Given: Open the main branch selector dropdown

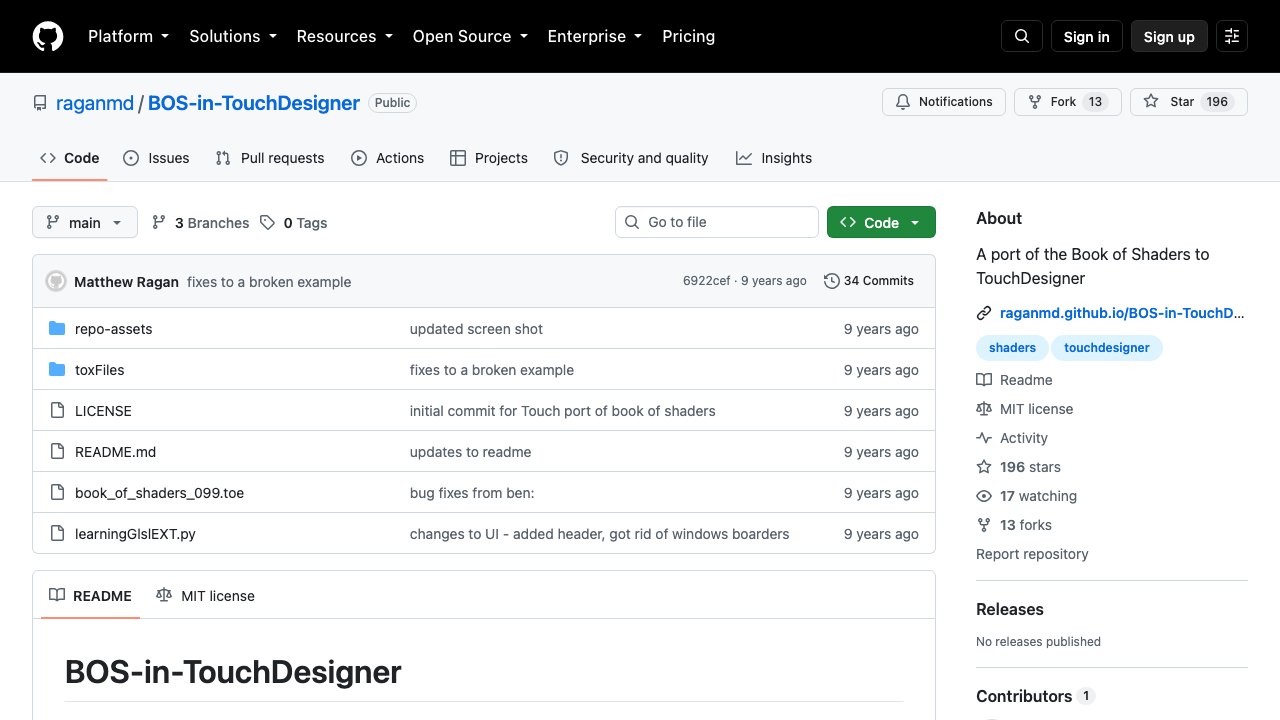Looking at the screenshot, I should coord(85,223).
